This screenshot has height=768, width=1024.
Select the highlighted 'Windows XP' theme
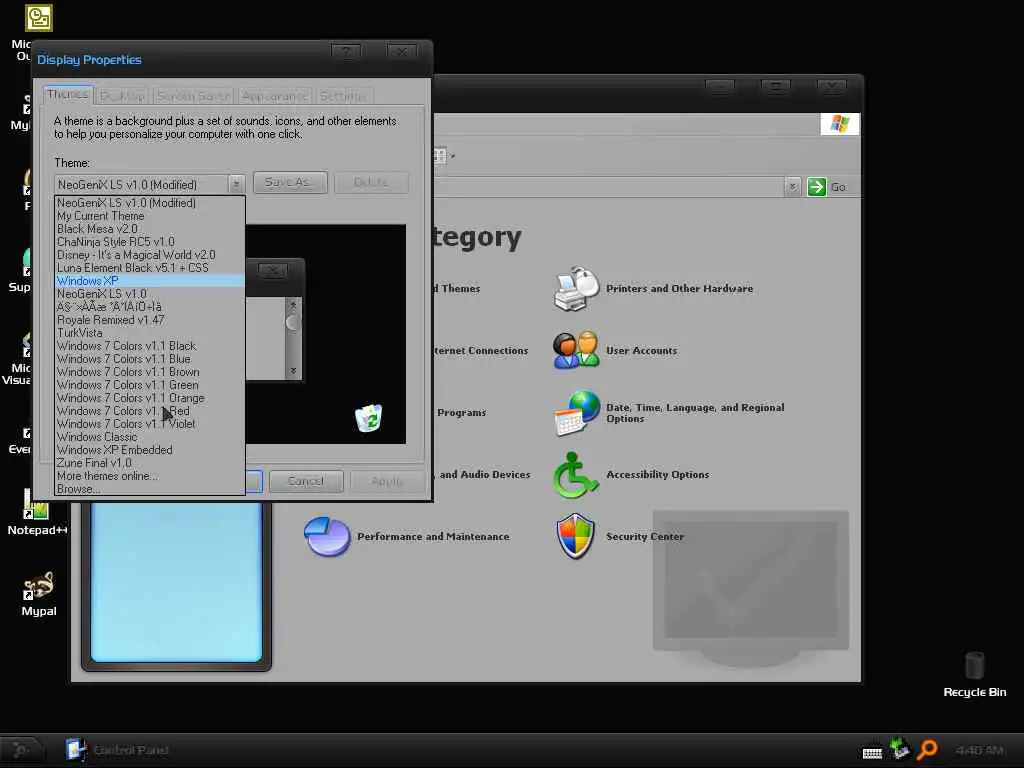pos(150,281)
